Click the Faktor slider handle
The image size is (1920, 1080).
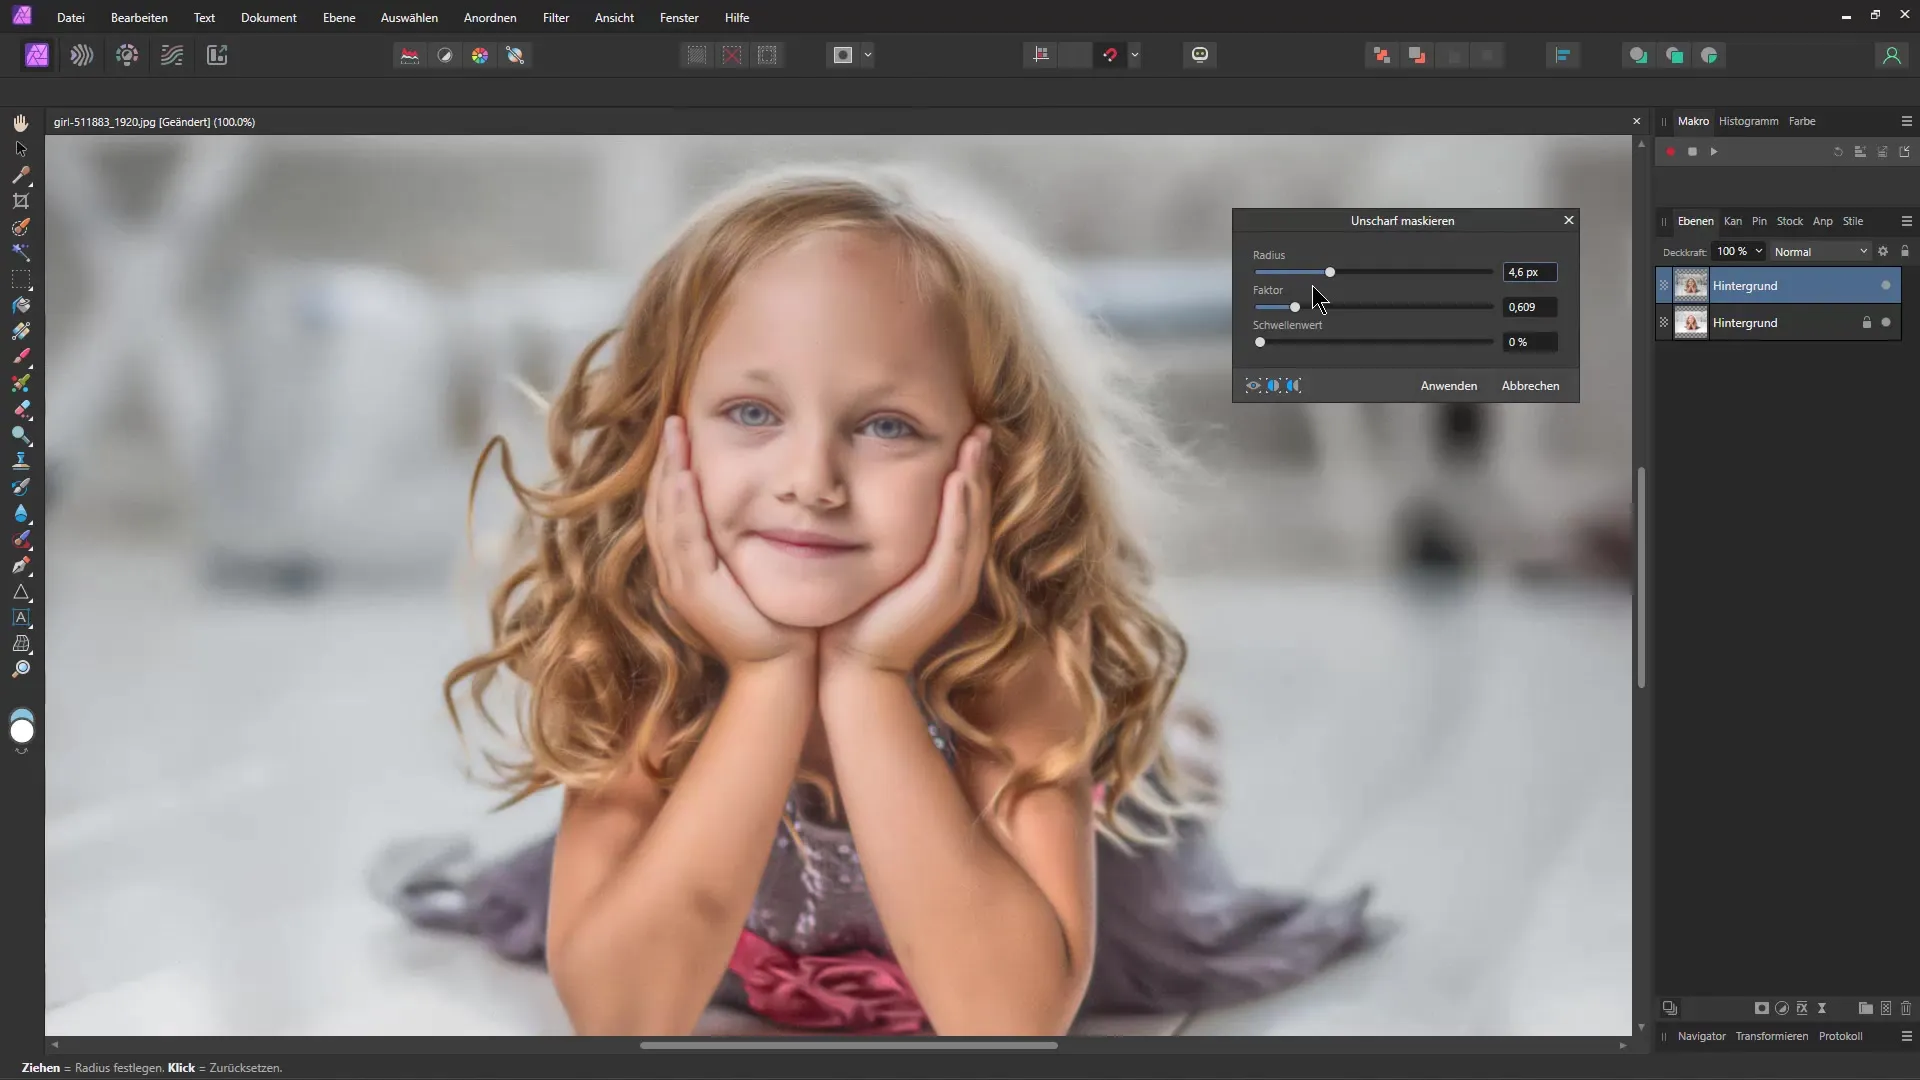pos(1295,307)
